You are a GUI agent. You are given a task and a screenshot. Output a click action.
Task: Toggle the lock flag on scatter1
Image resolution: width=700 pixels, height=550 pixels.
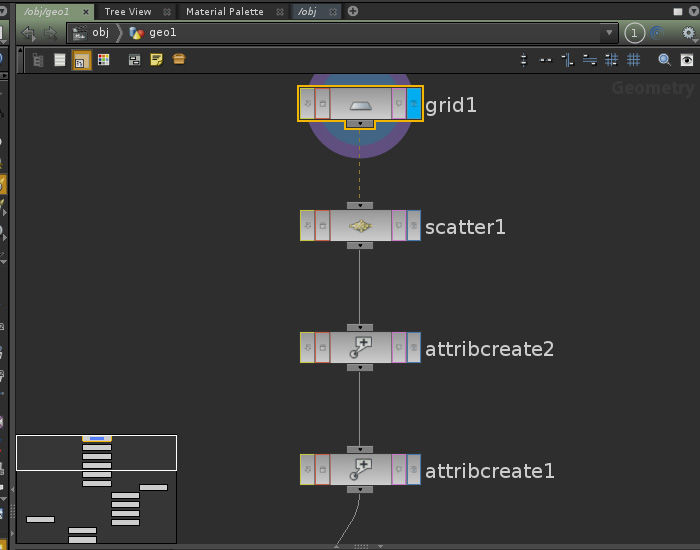tap(322, 226)
